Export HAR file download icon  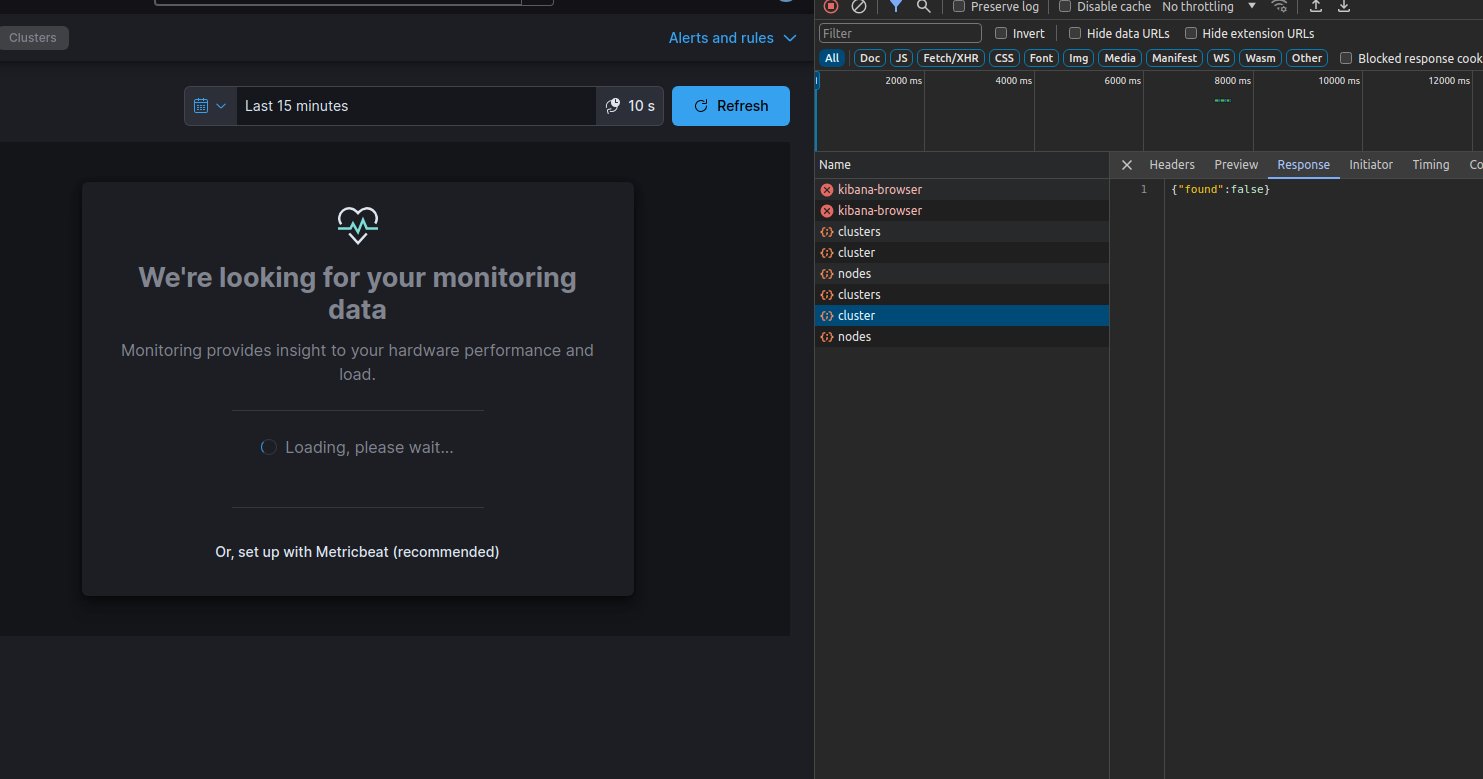pyautogui.click(x=1344, y=6)
